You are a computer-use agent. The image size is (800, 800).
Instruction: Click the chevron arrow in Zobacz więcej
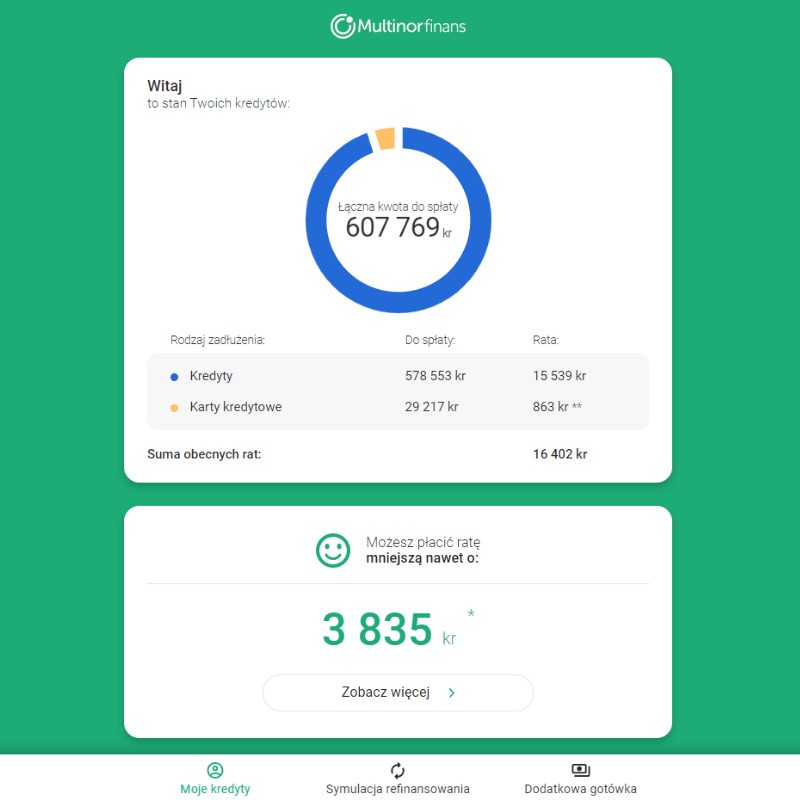pos(452,693)
